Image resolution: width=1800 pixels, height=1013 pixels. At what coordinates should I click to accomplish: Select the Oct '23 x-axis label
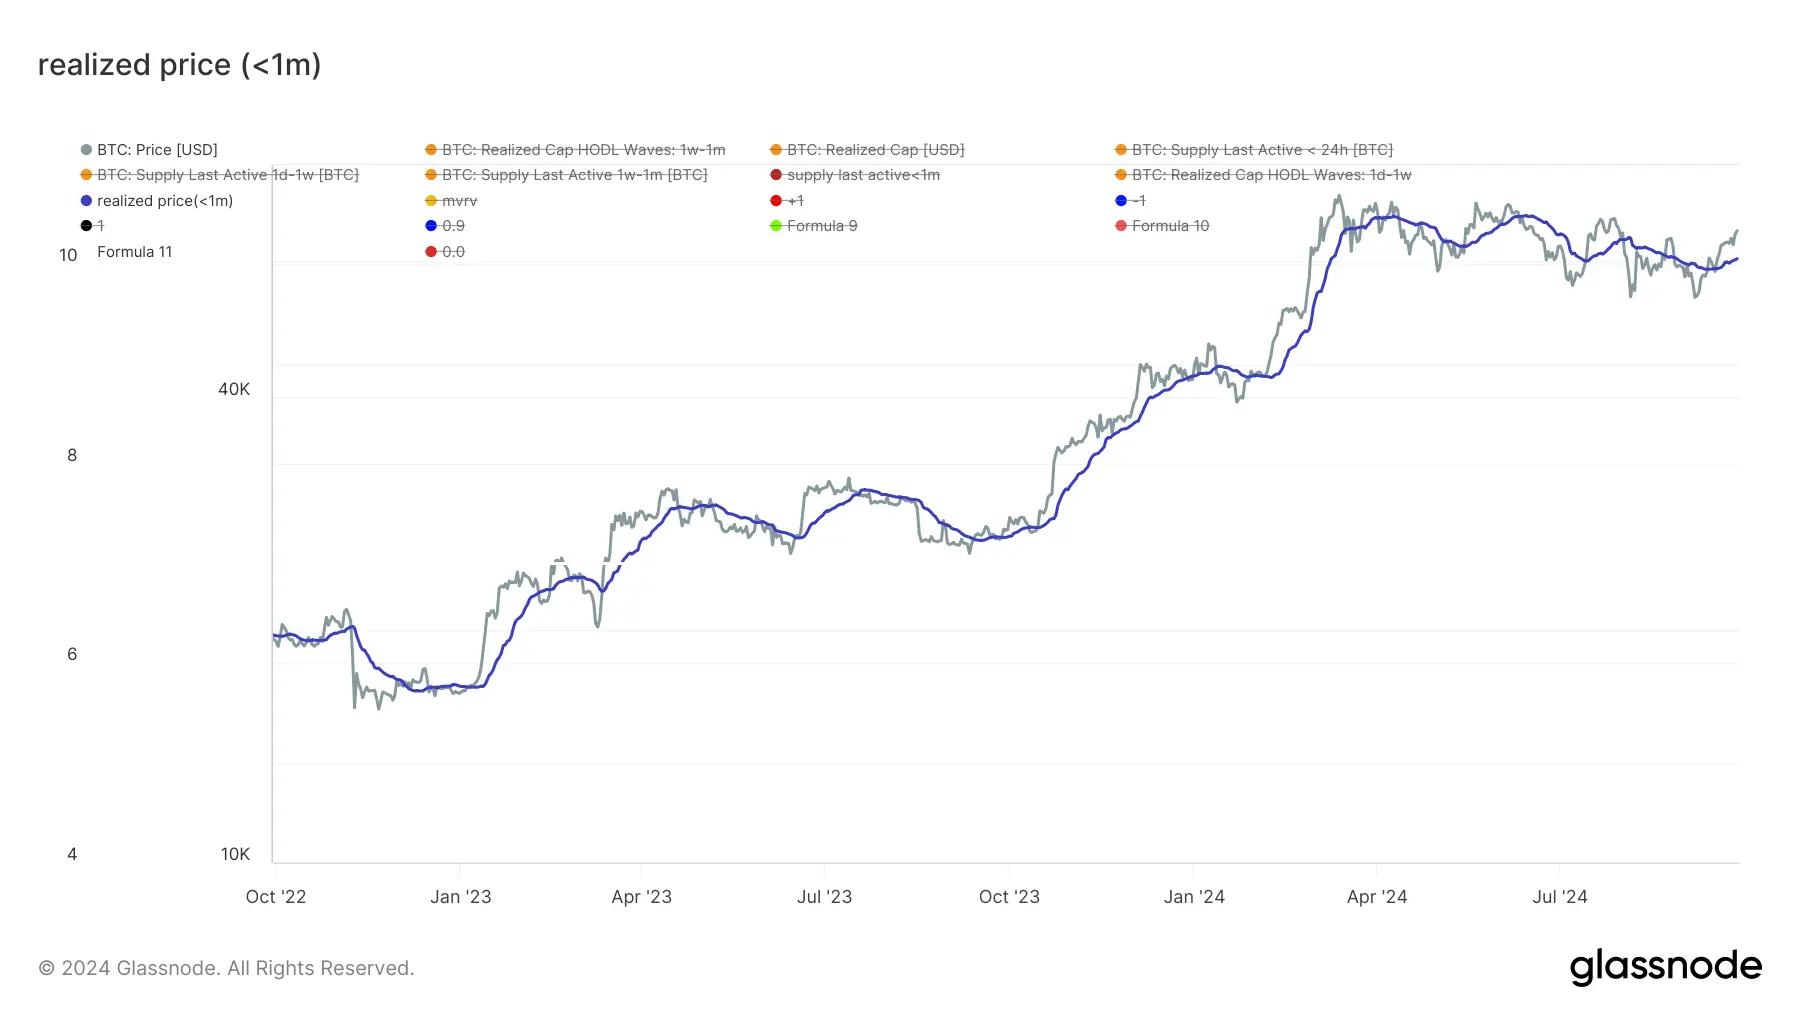tap(1009, 897)
